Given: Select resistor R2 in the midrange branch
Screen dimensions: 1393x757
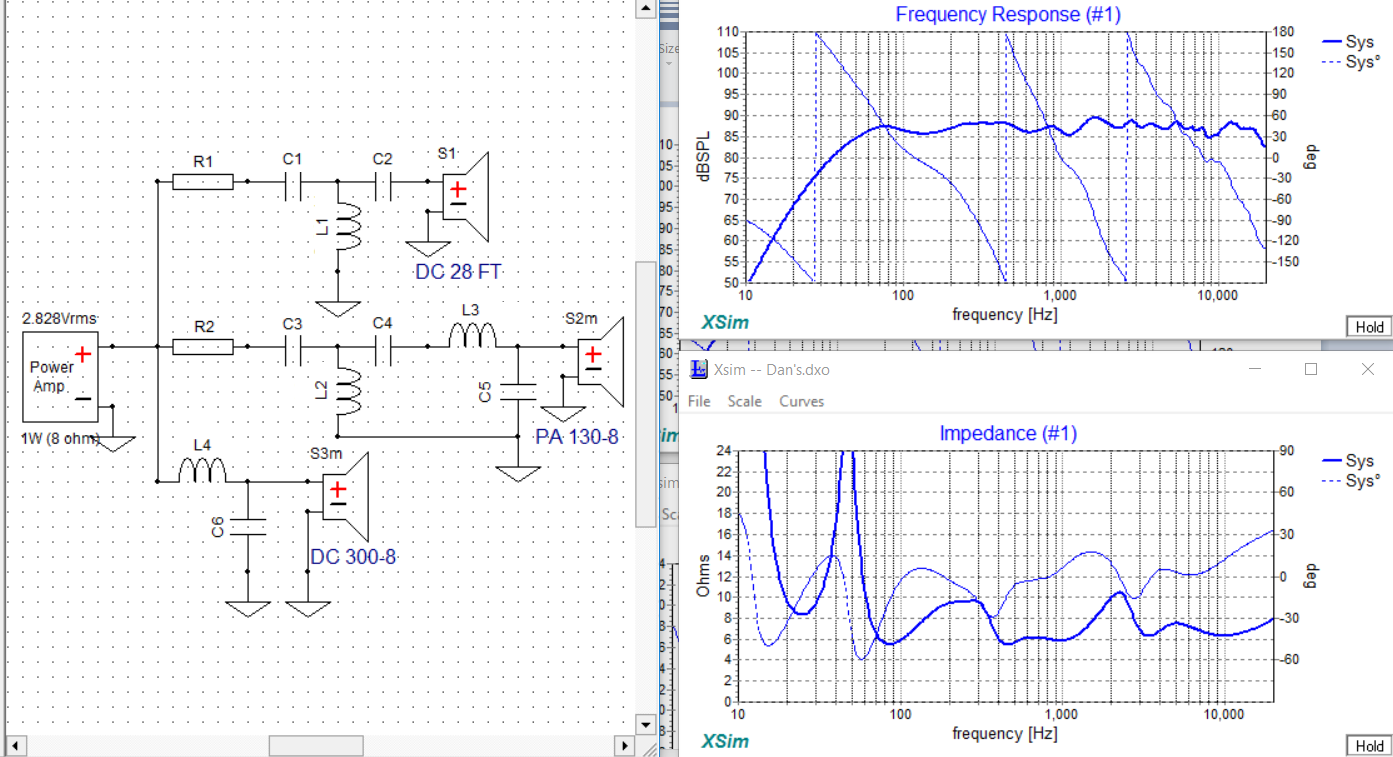Looking at the screenshot, I should coord(203,347).
